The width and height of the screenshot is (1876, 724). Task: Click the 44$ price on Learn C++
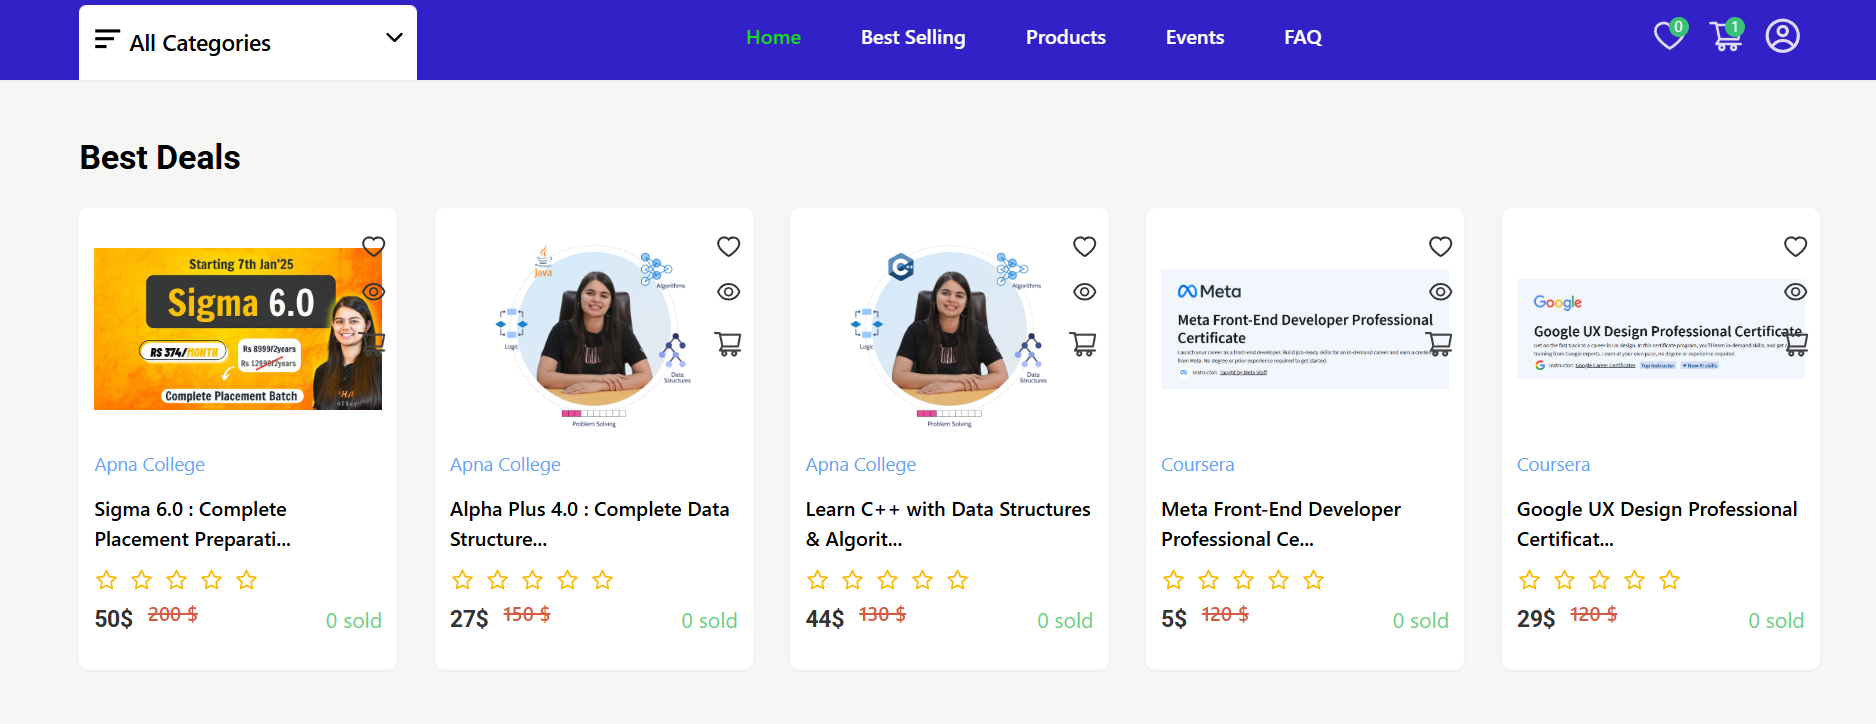tap(825, 619)
